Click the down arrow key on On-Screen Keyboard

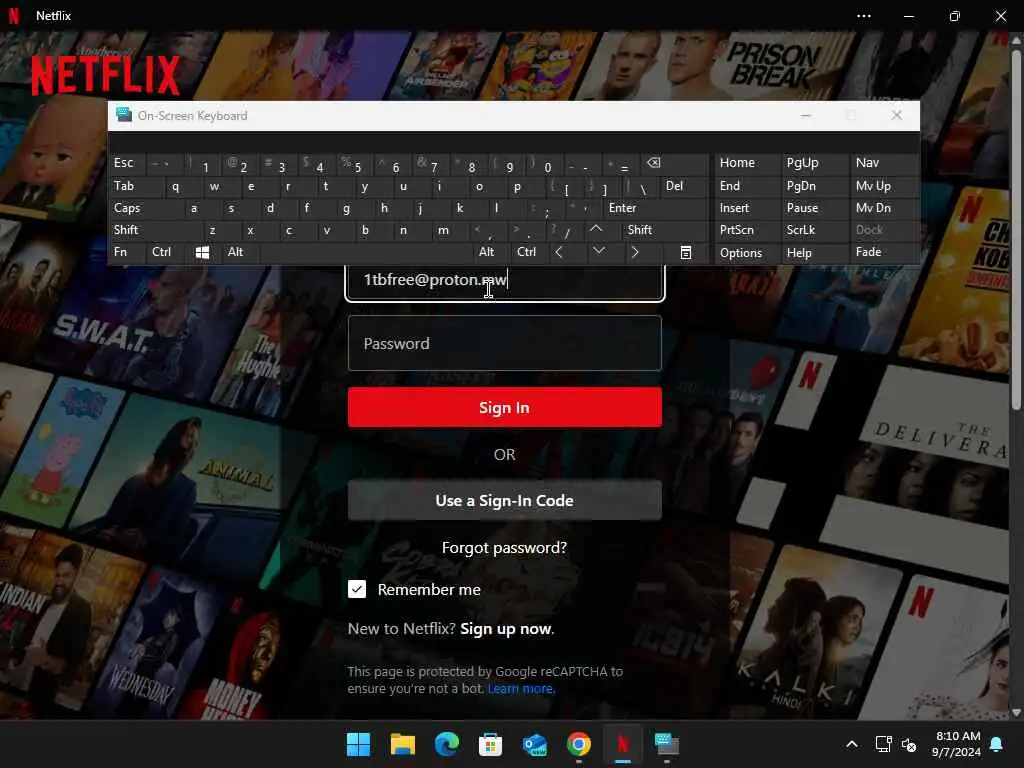pyautogui.click(x=598, y=253)
